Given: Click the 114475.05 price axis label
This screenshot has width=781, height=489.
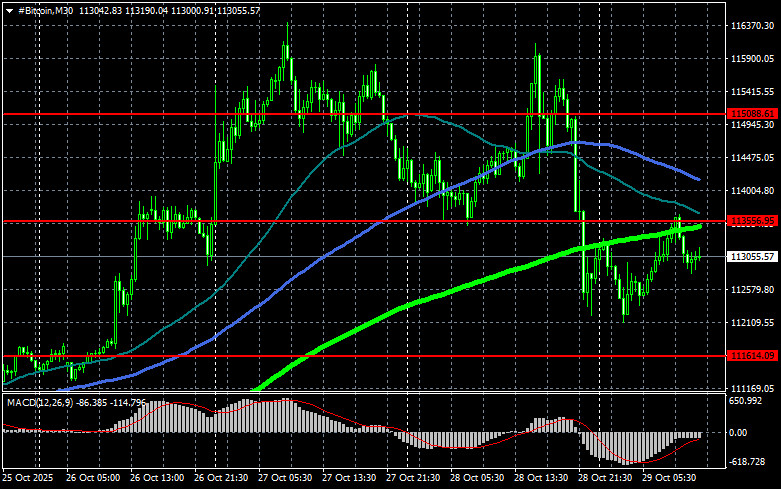Looking at the screenshot, I should pyautogui.click(x=752, y=157).
